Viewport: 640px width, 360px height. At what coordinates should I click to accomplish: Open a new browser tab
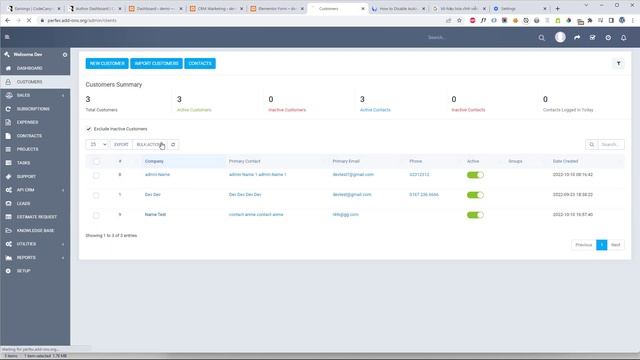(x=558, y=9)
